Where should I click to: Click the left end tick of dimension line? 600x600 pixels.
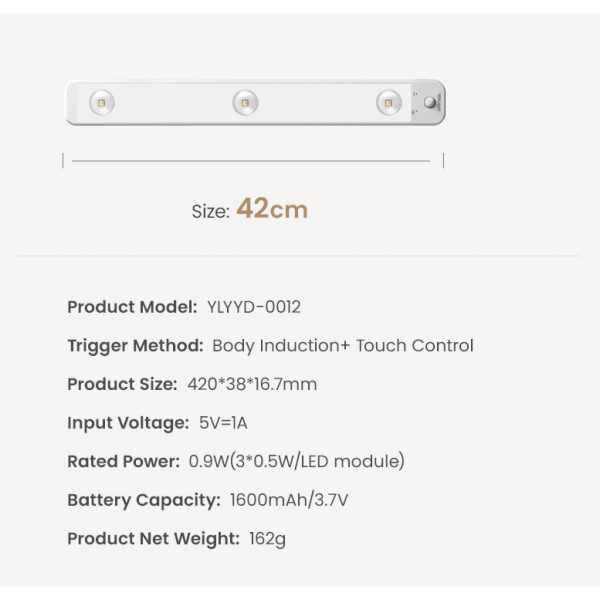pos(63,160)
